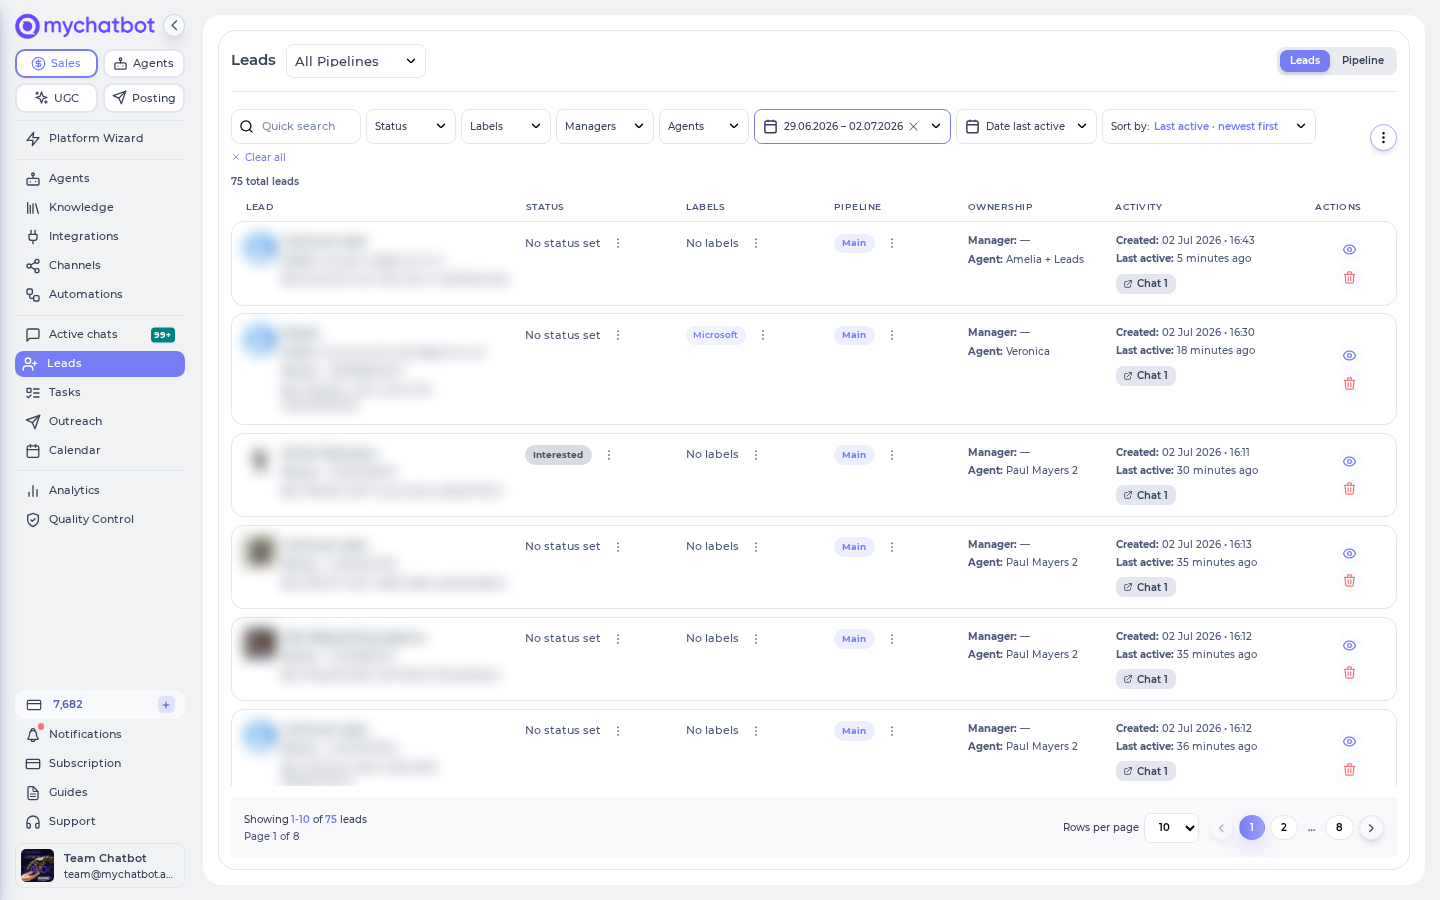Open Tasks in the sidebar
The image size is (1440, 900).
click(100, 393)
